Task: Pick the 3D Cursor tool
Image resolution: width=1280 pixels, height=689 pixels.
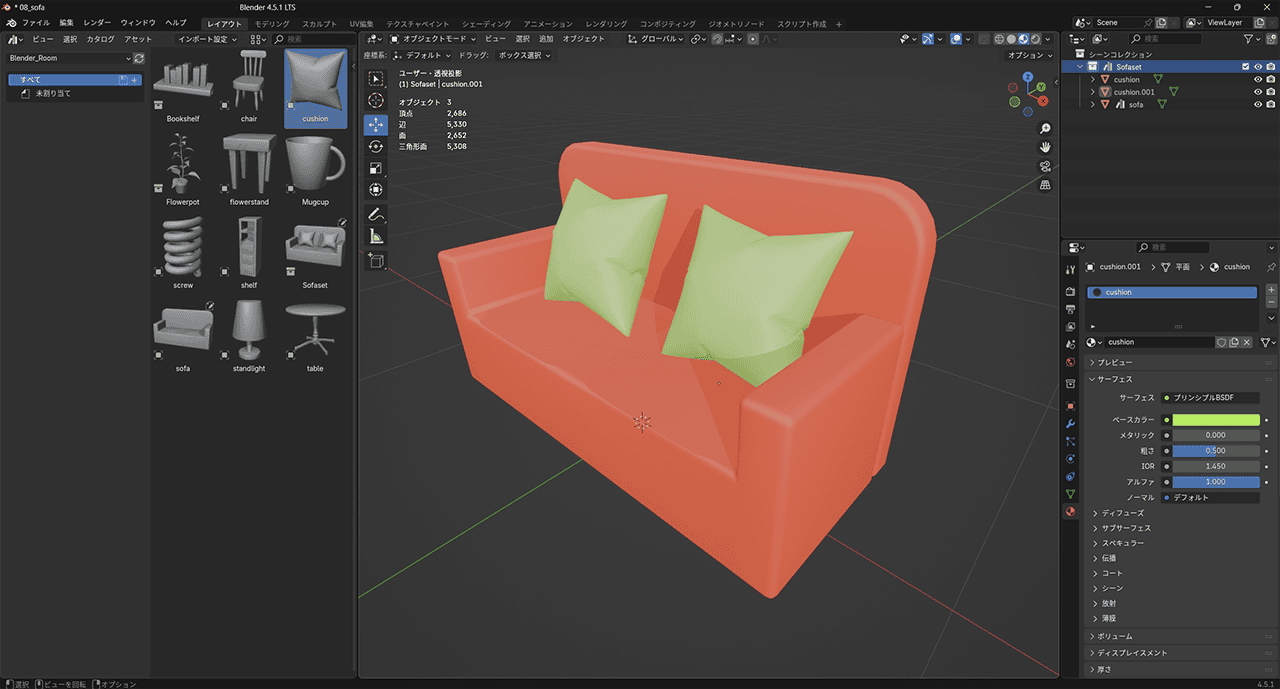Action: [x=376, y=100]
